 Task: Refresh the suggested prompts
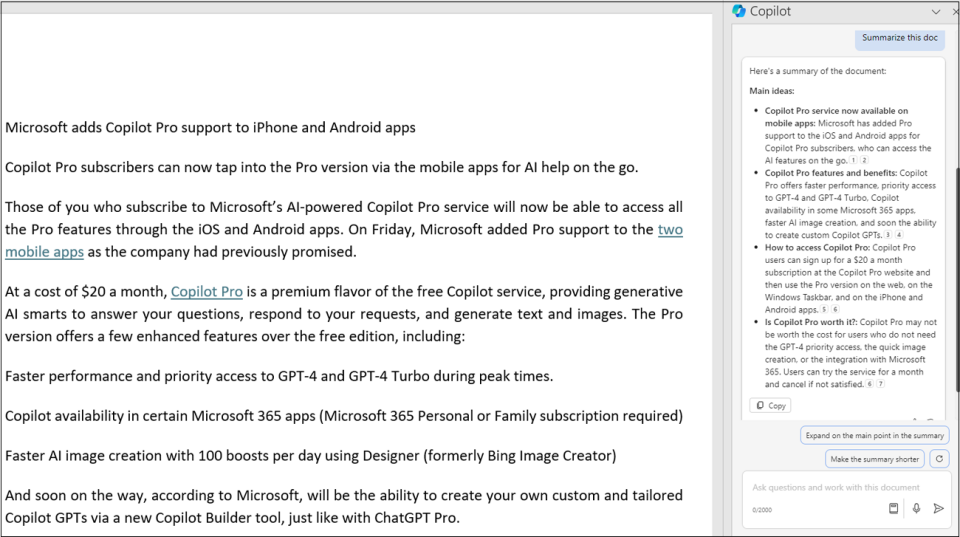[x=939, y=459]
